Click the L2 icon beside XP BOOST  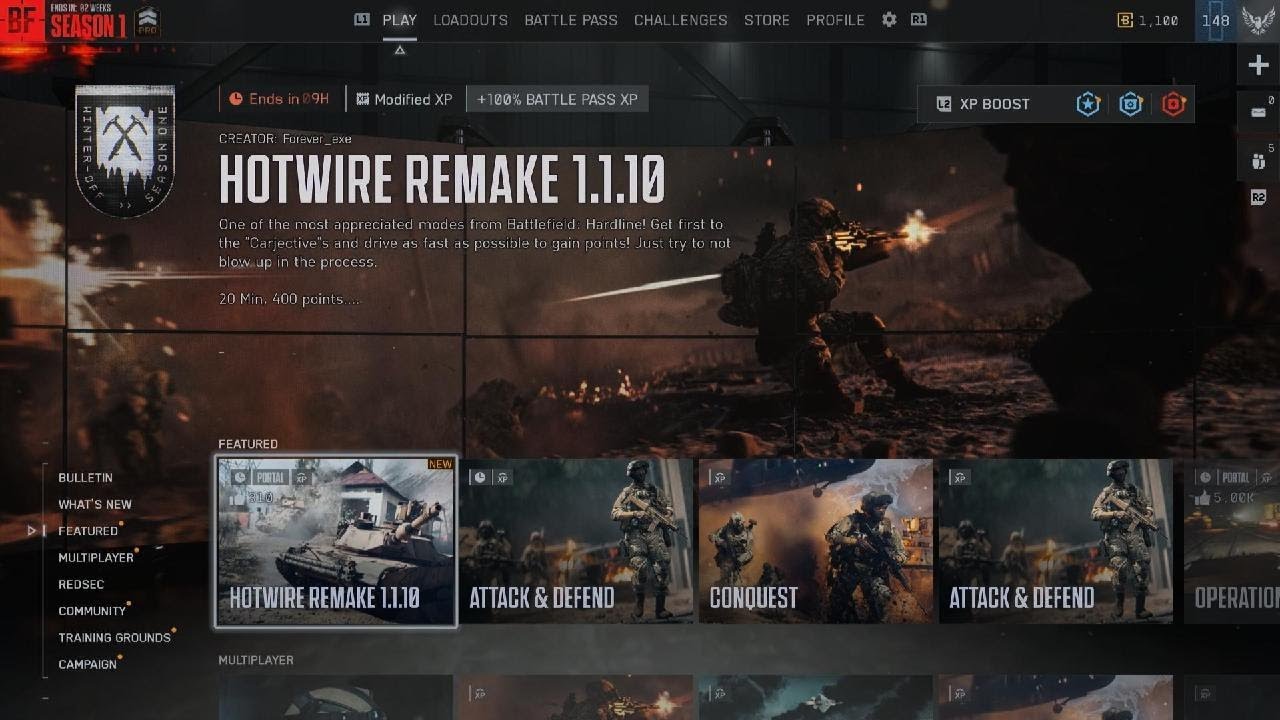(x=943, y=104)
